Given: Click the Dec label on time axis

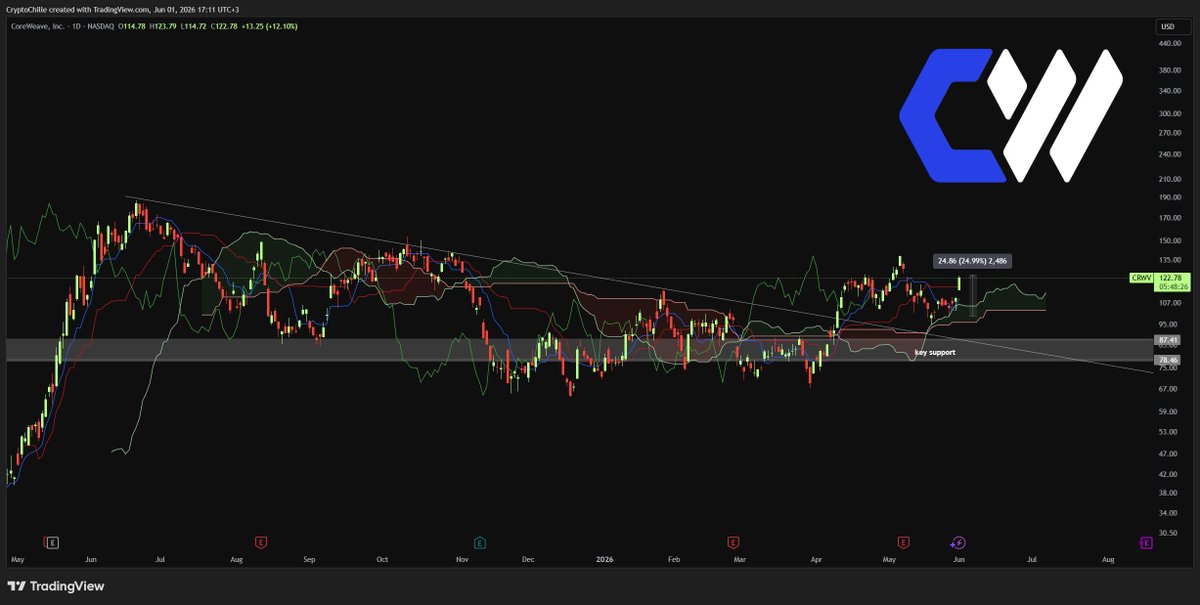Looking at the screenshot, I should tap(529, 558).
